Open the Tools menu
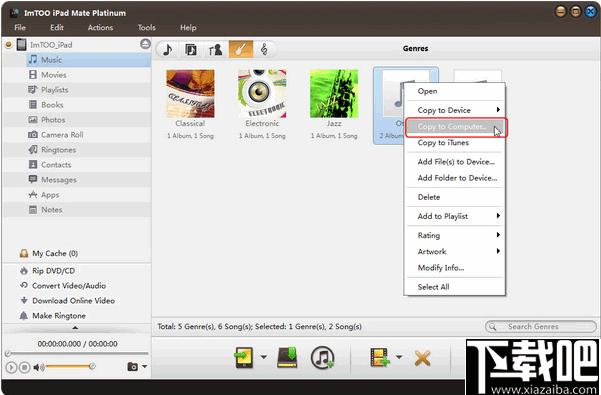The image size is (601, 395). 146,28
